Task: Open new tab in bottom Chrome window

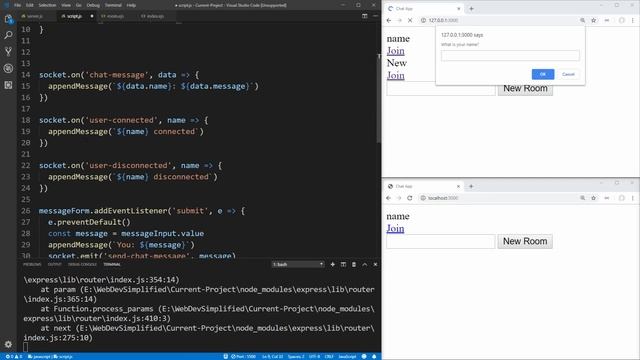Action: [471, 186]
